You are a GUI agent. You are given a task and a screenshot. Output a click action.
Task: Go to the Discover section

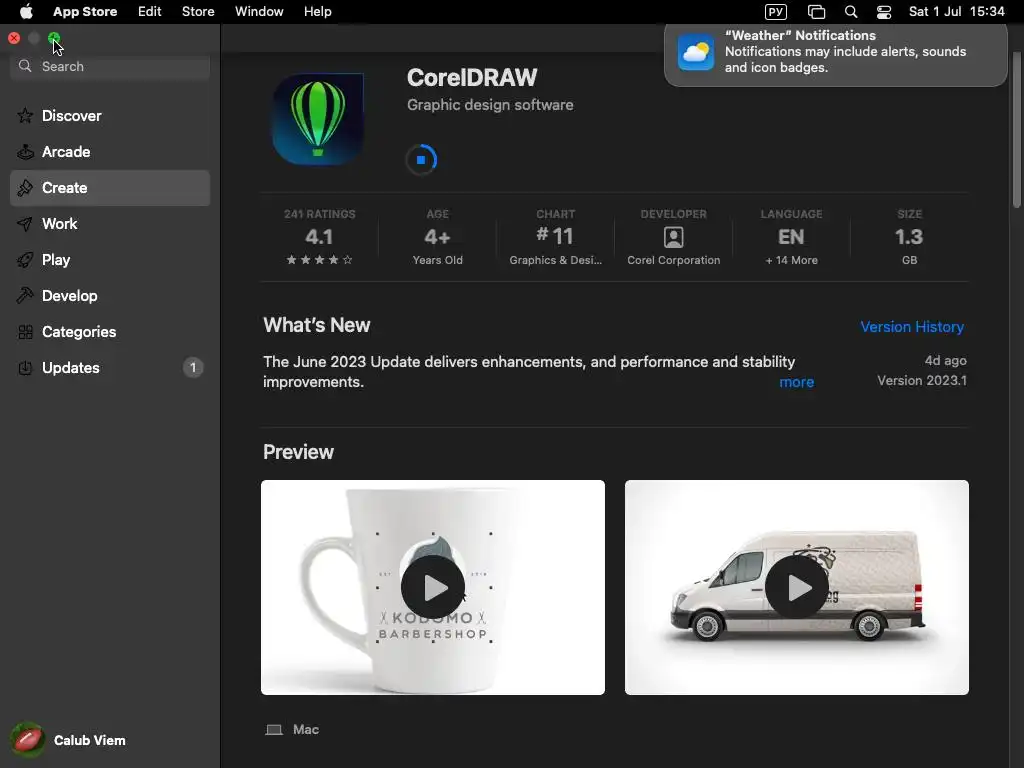coord(110,116)
